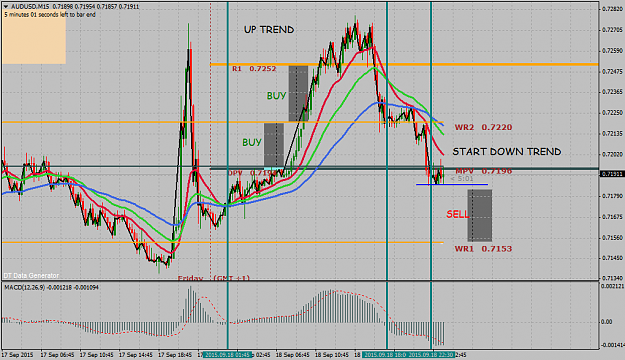
Task: Click the highlighted 2015.09.18 01:45 time marker
Action: (228, 354)
